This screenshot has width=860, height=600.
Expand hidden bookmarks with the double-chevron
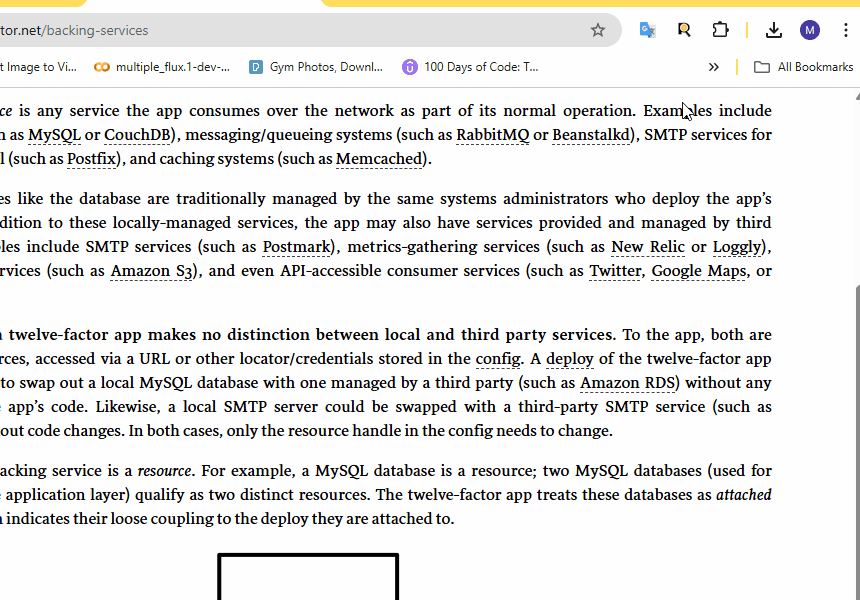[x=713, y=66]
